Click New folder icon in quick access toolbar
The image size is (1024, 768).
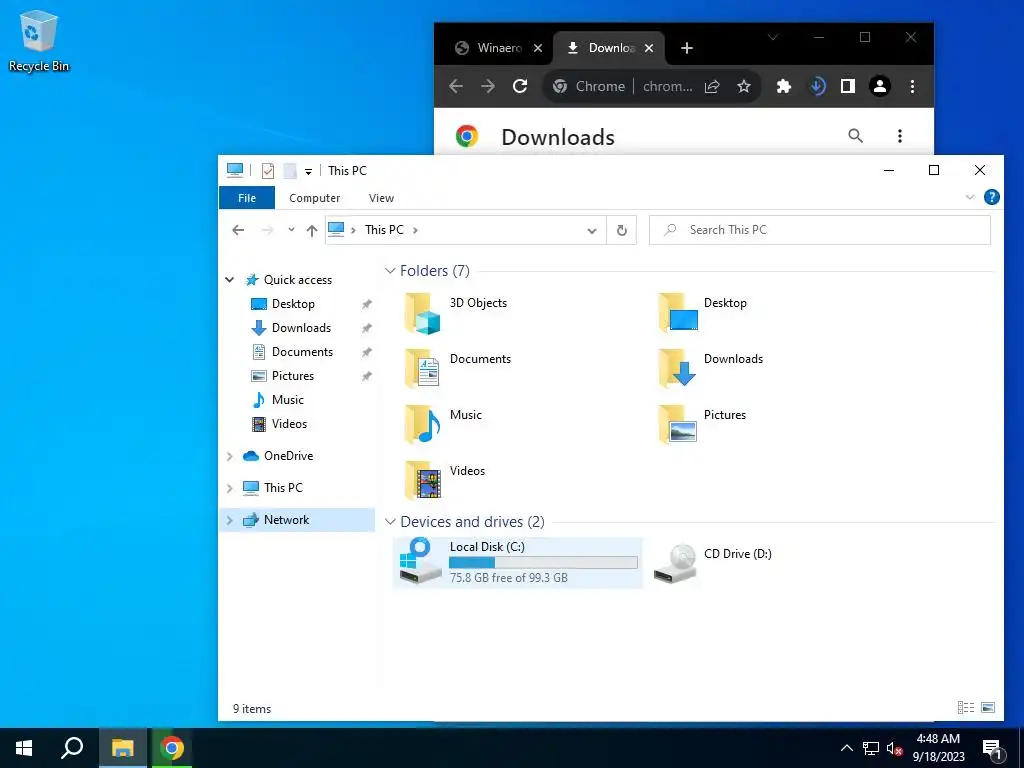point(289,170)
